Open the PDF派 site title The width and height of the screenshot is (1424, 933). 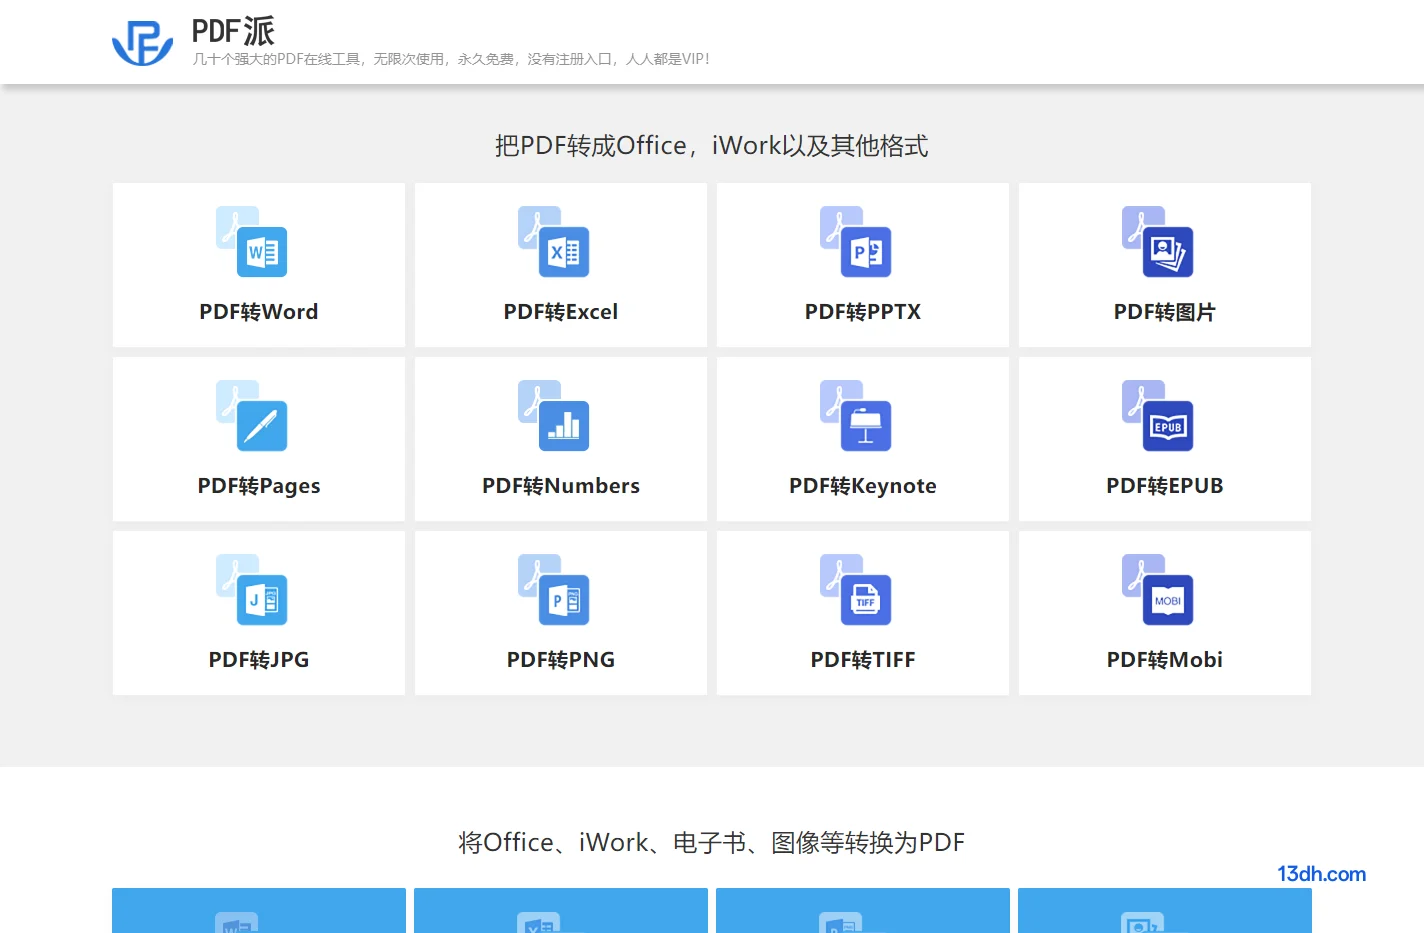(x=233, y=31)
